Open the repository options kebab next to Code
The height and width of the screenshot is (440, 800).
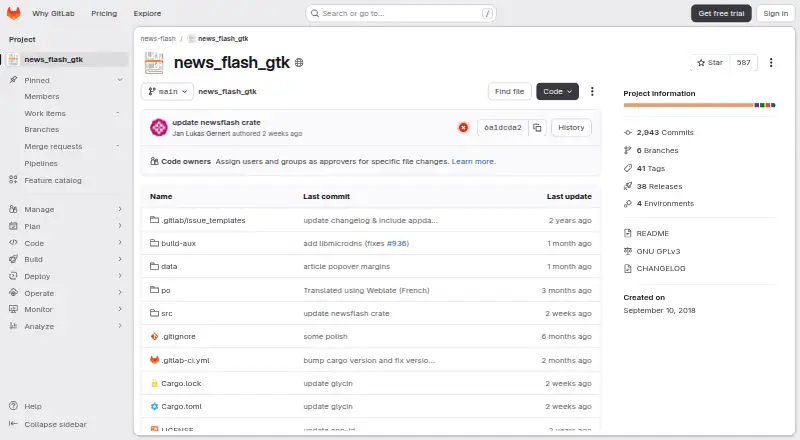click(x=592, y=91)
